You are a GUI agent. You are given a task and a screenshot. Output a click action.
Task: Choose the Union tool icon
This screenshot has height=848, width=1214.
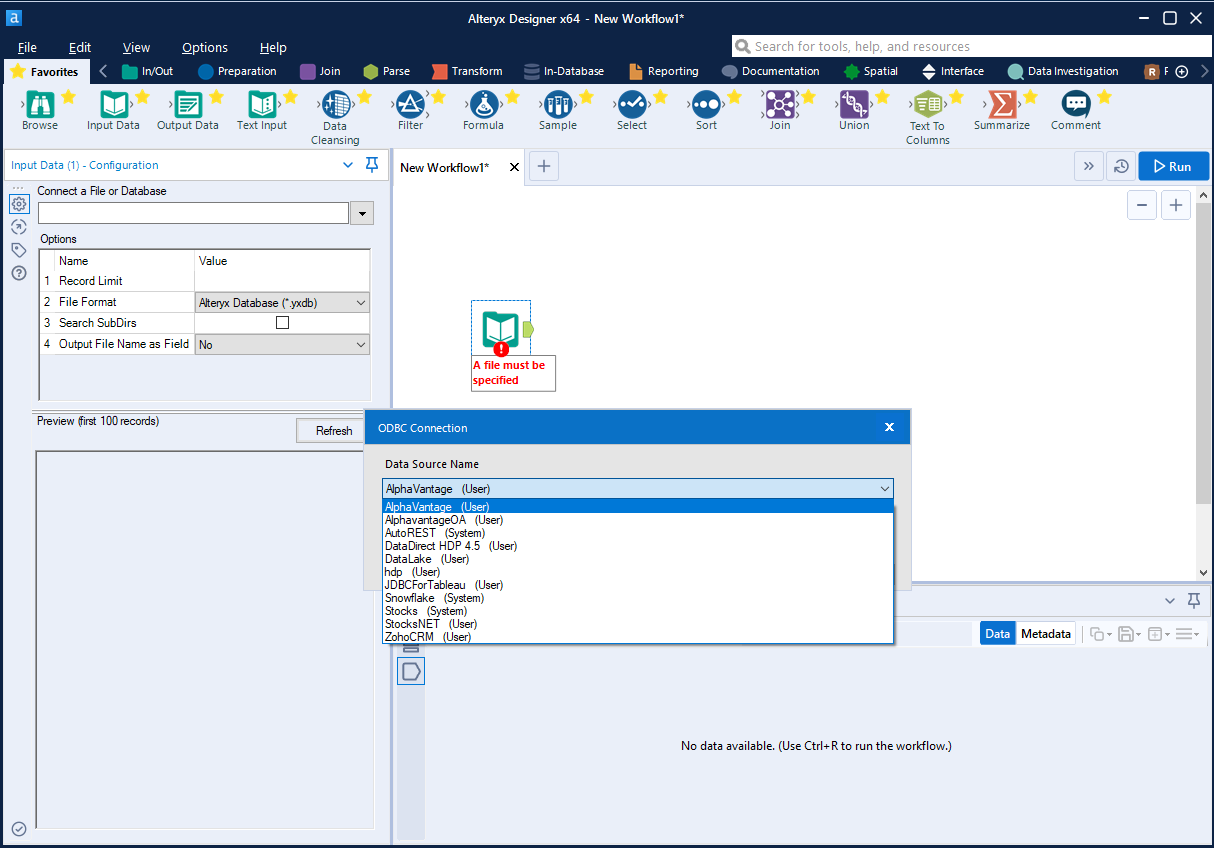pyautogui.click(x=854, y=104)
